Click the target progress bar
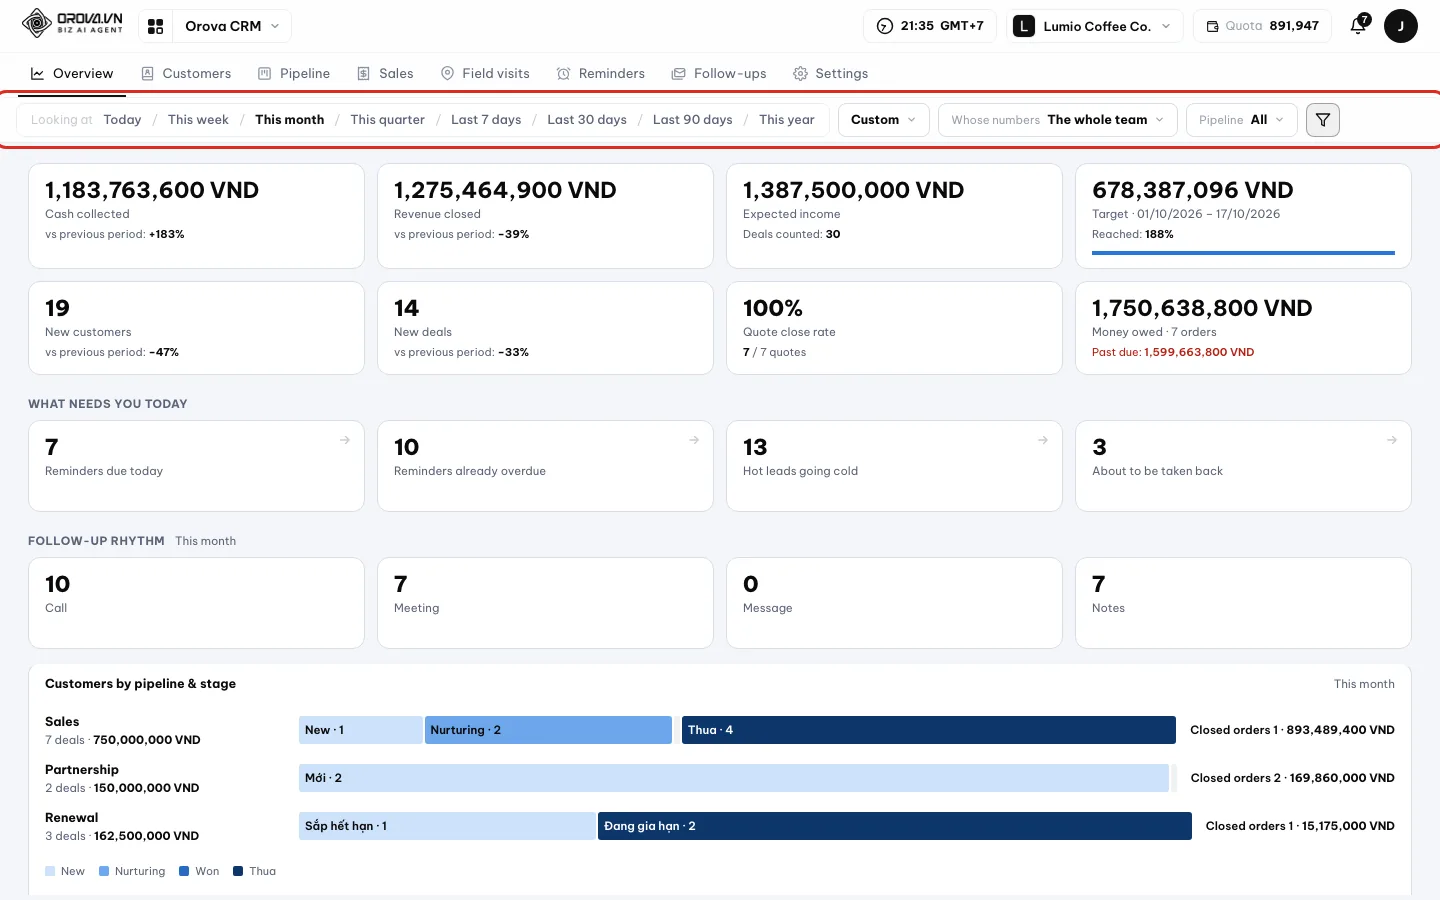This screenshot has height=900, width=1440. (x=1243, y=253)
